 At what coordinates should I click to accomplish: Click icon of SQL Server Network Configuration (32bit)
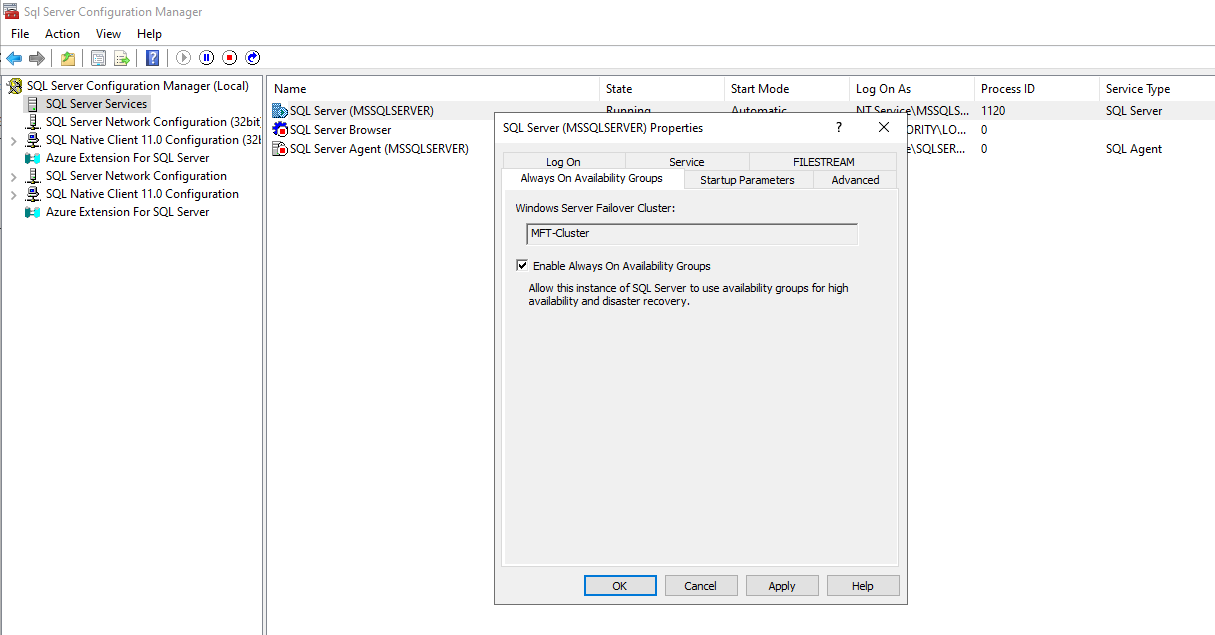(33, 122)
